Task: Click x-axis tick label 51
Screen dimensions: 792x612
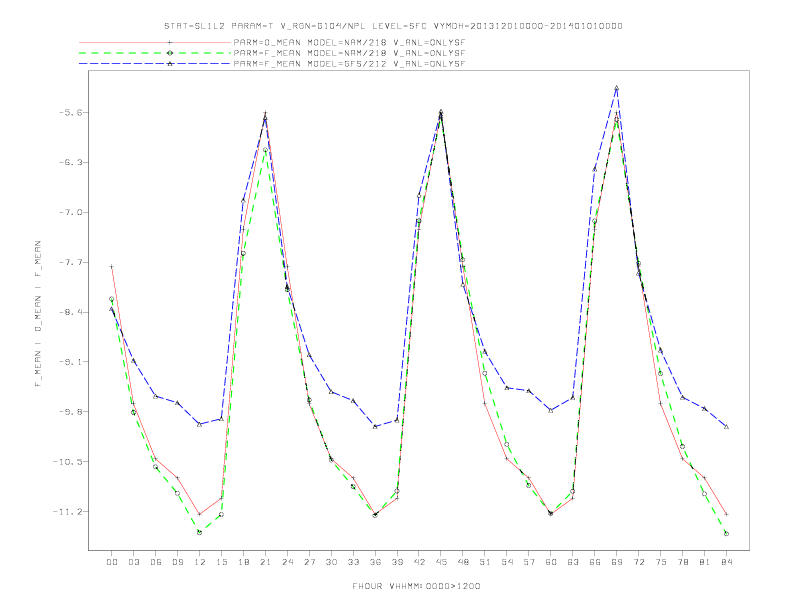Action: (485, 562)
